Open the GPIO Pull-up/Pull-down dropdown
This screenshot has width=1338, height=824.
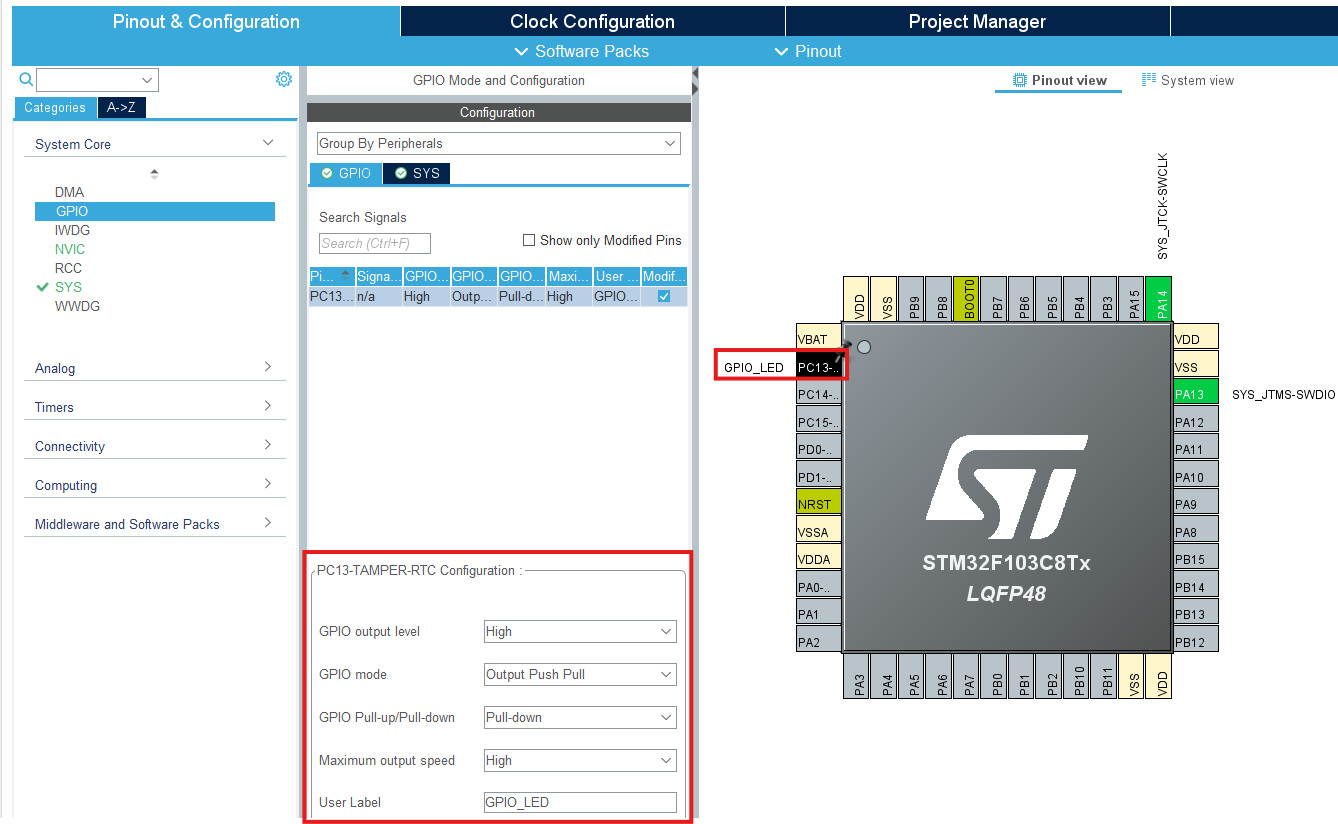click(x=580, y=717)
